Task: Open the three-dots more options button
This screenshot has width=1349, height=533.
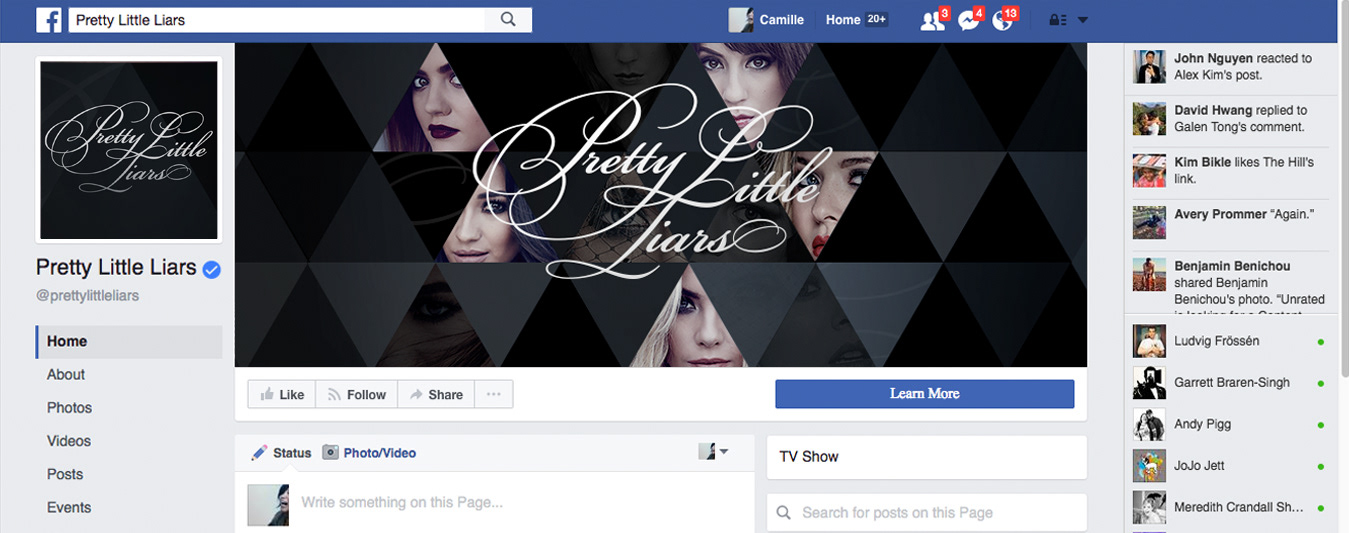Action: [x=493, y=394]
